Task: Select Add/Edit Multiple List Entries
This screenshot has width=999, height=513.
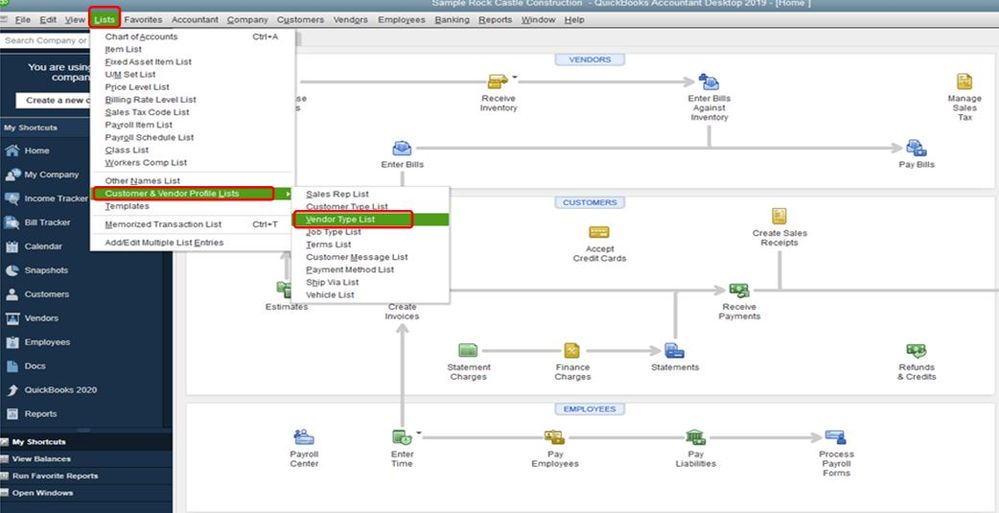Action: click(x=191, y=243)
